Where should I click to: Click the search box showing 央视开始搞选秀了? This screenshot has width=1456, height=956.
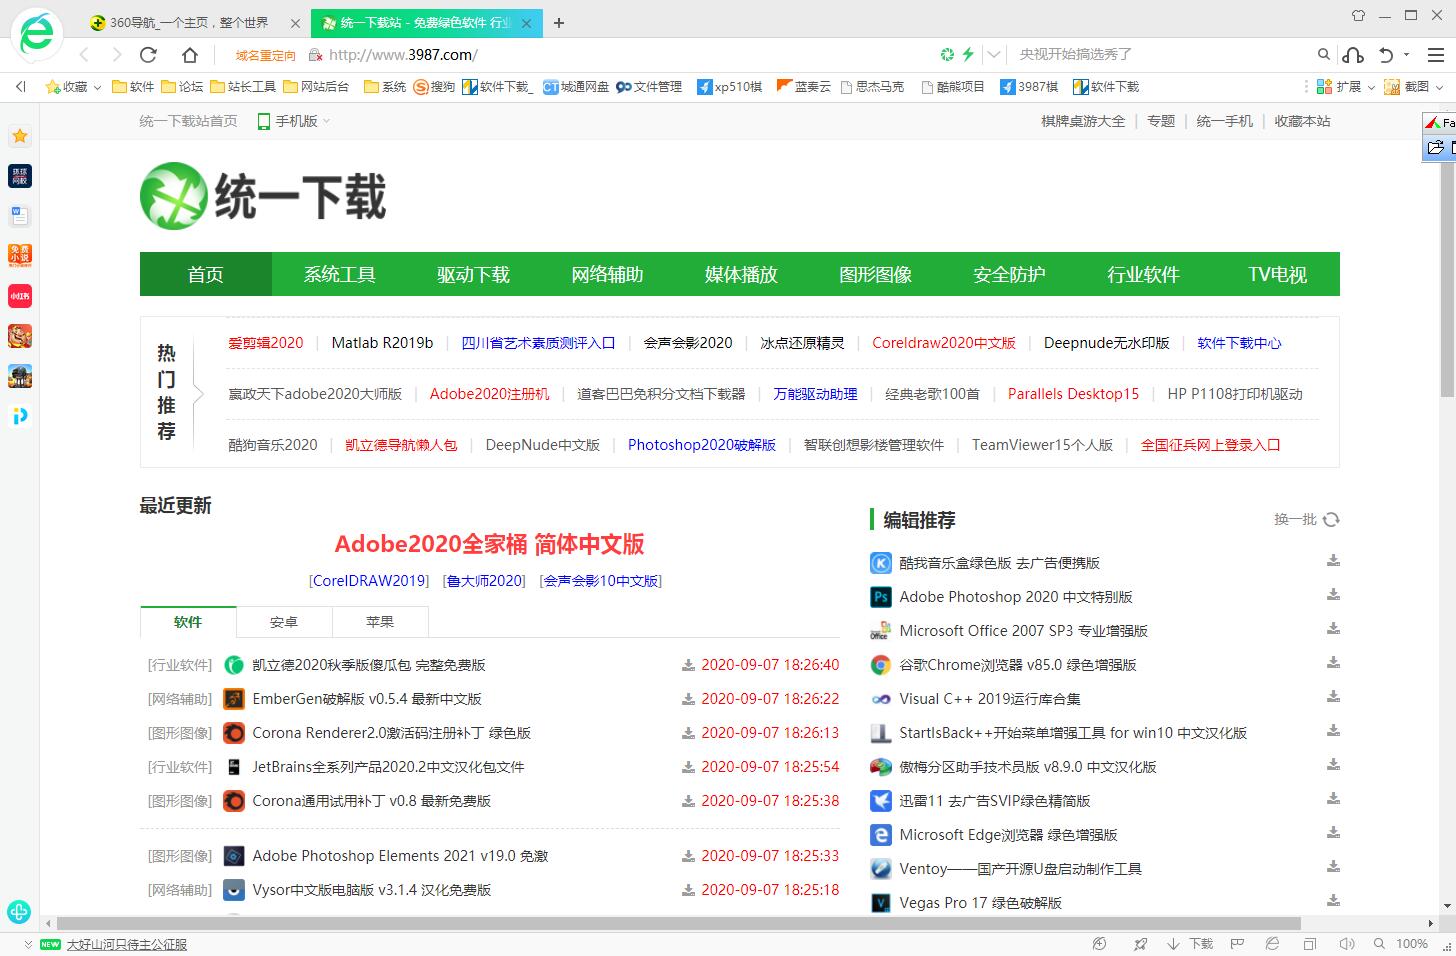[1160, 55]
